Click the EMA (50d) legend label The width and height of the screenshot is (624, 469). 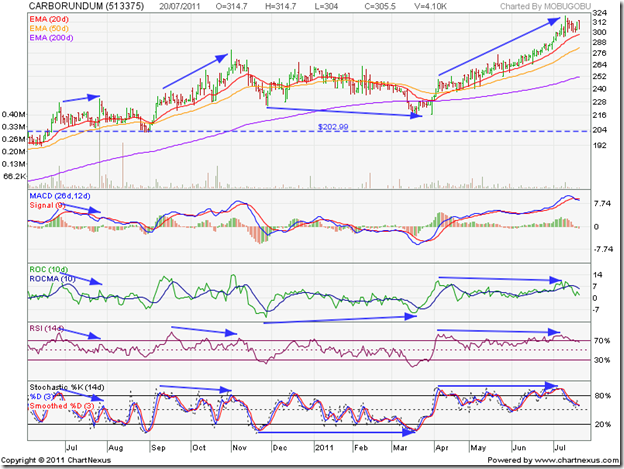(49, 28)
